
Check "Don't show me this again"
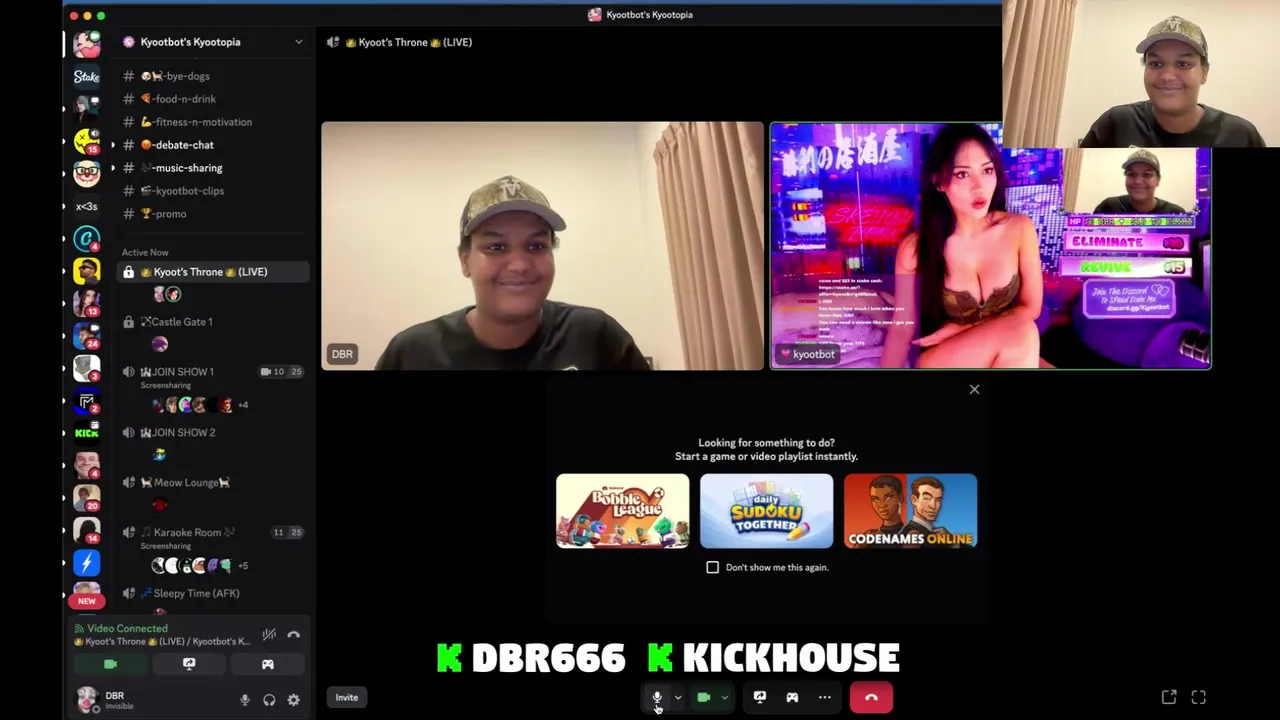[713, 567]
